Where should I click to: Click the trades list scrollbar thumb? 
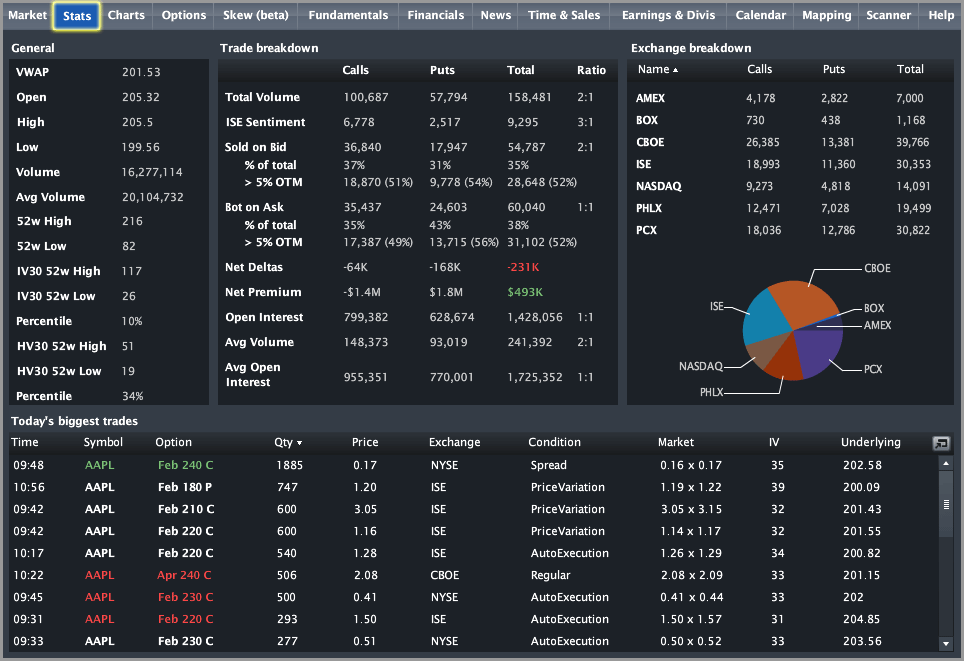[x=946, y=504]
